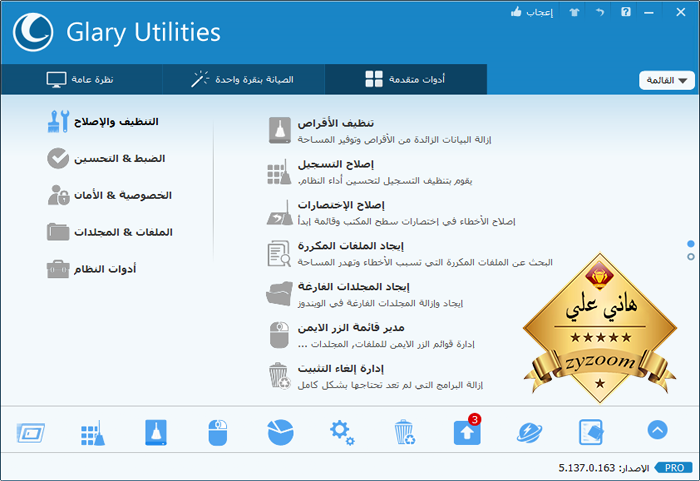Open the Disk Cleaner icon in bottom toolbar
The height and width of the screenshot is (481, 700).
[x=156, y=432]
